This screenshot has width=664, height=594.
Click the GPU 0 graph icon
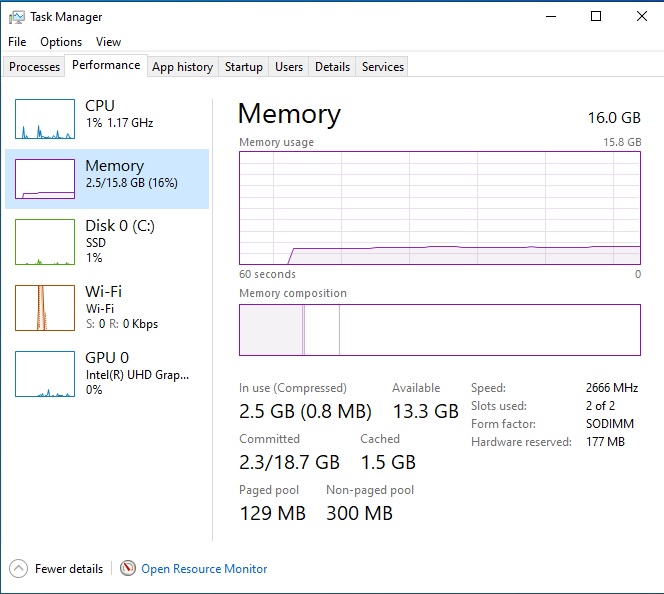pos(45,374)
